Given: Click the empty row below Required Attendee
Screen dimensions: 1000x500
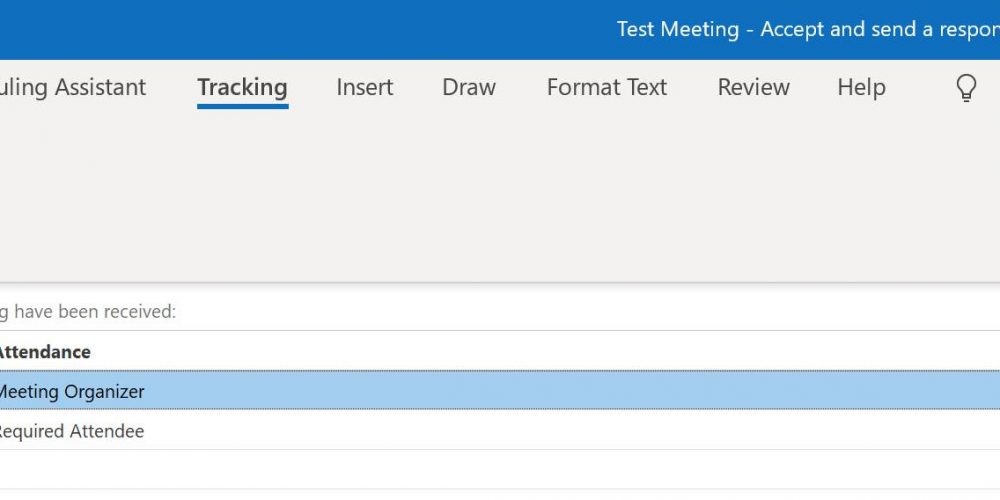Looking at the screenshot, I should [x=500, y=469].
